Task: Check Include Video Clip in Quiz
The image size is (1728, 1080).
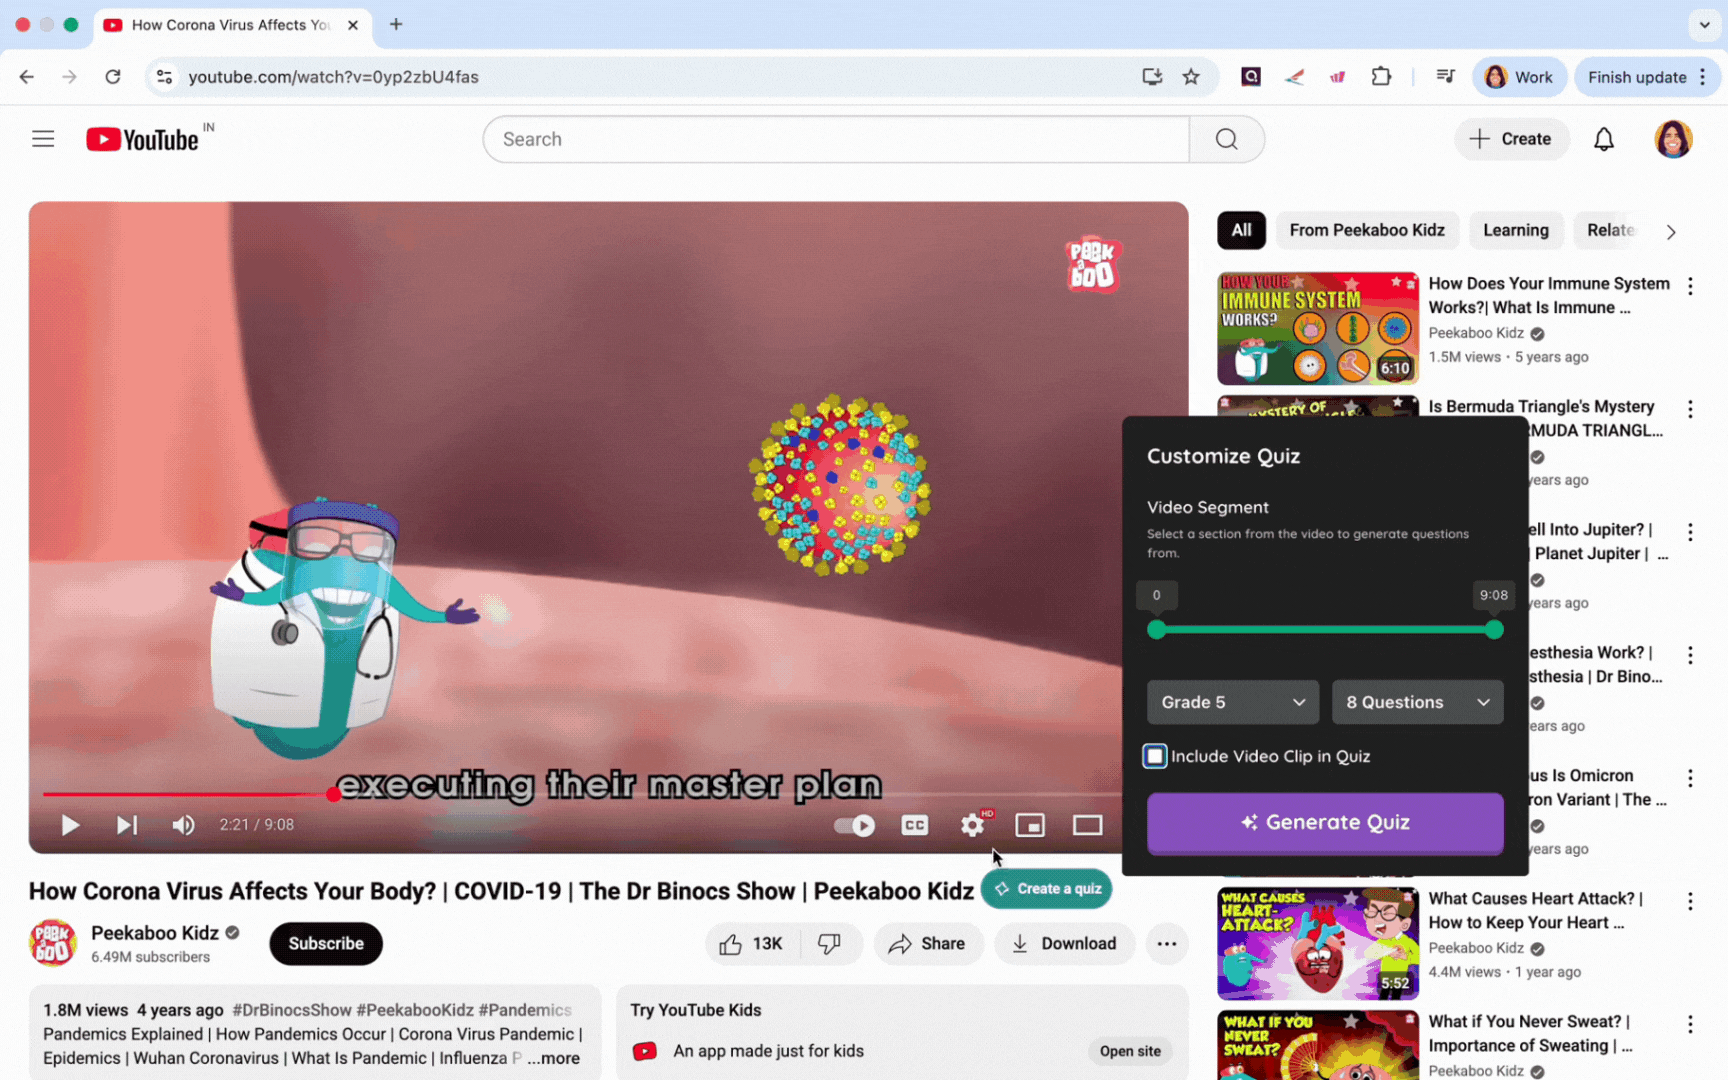Action: (1155, 756)
